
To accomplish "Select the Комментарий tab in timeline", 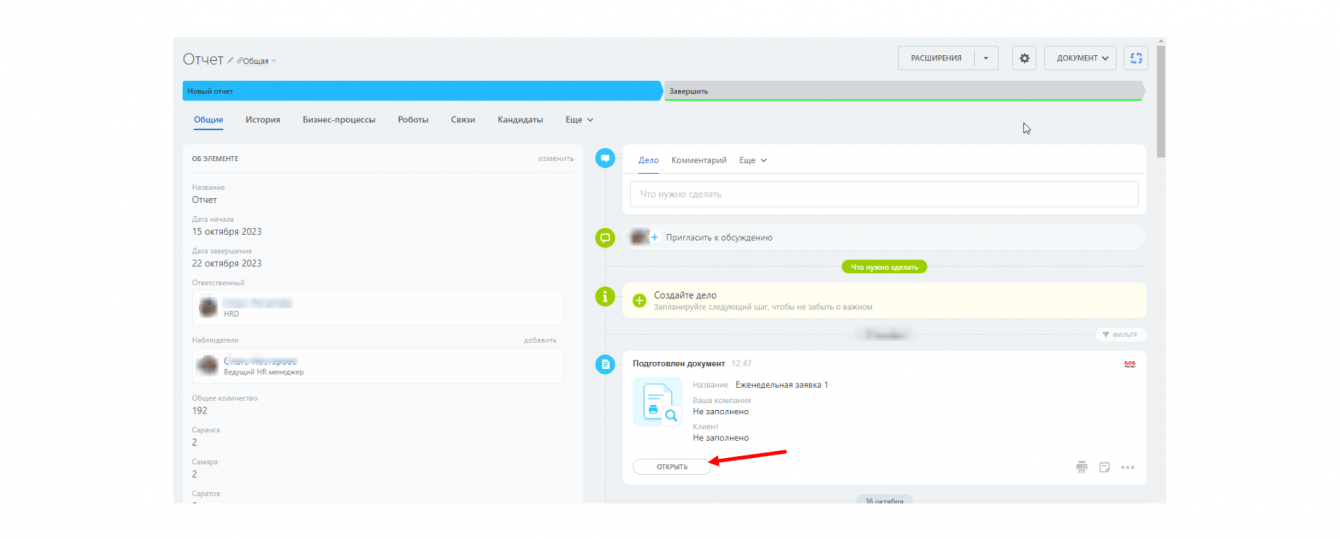I will coord(699,160).
